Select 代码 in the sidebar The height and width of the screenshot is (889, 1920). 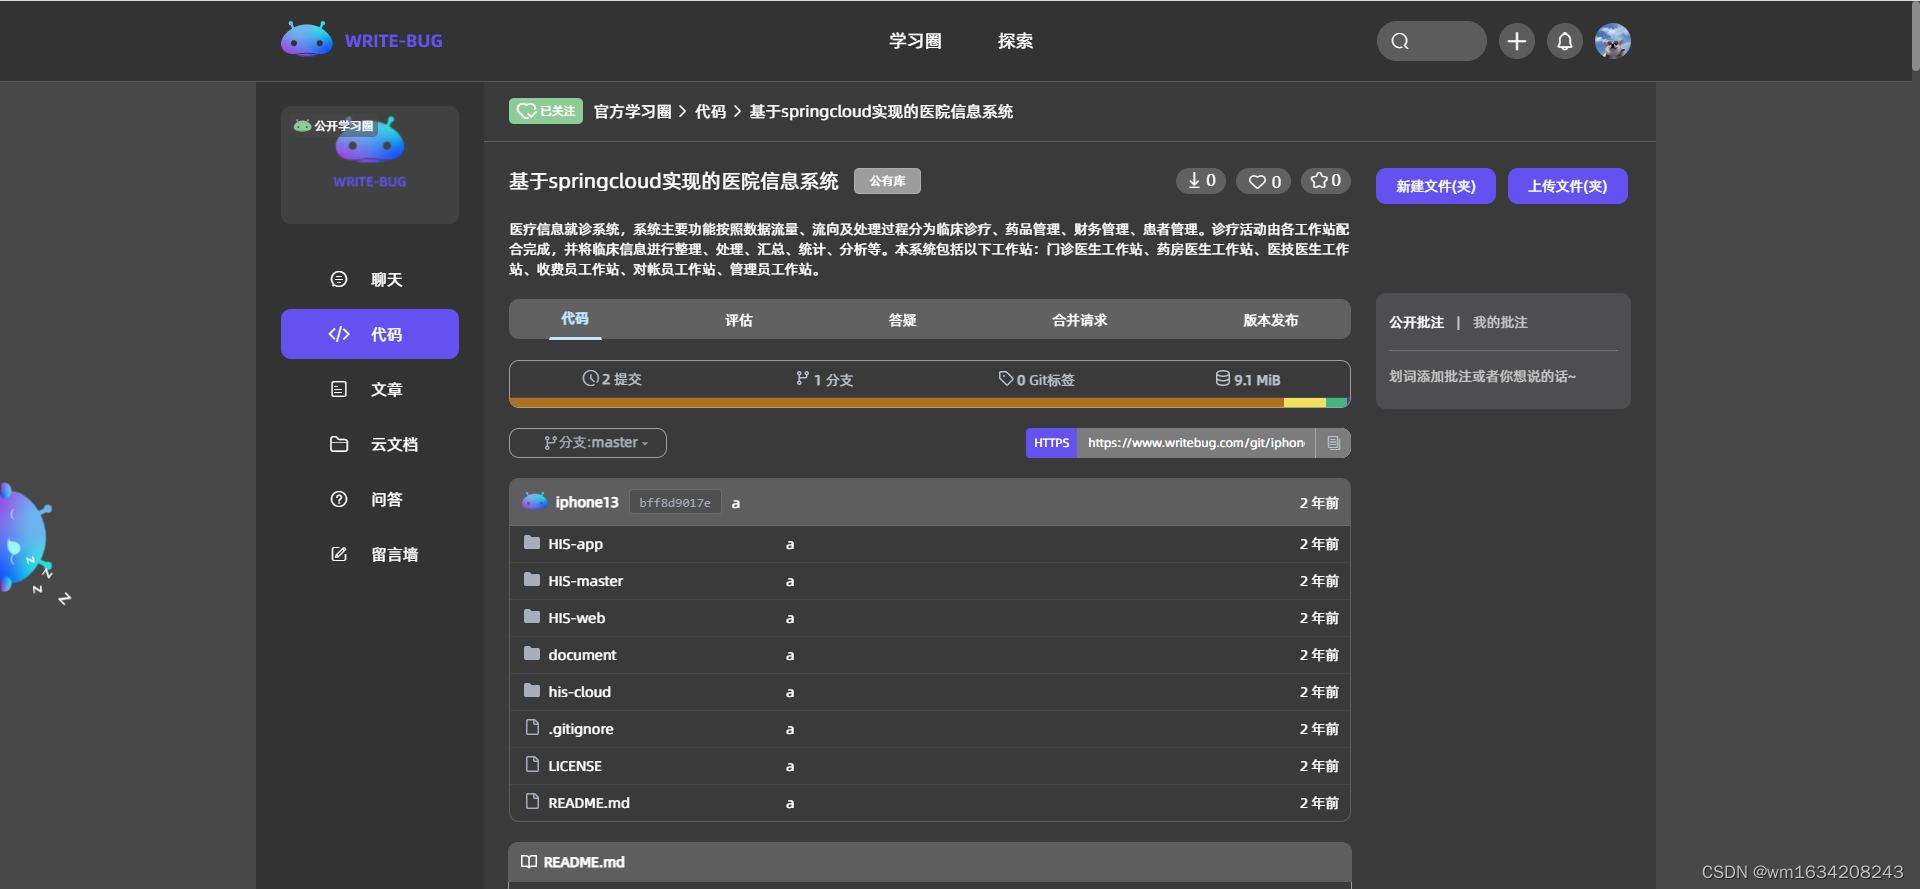pyautogui.click(x=369, y=334)
